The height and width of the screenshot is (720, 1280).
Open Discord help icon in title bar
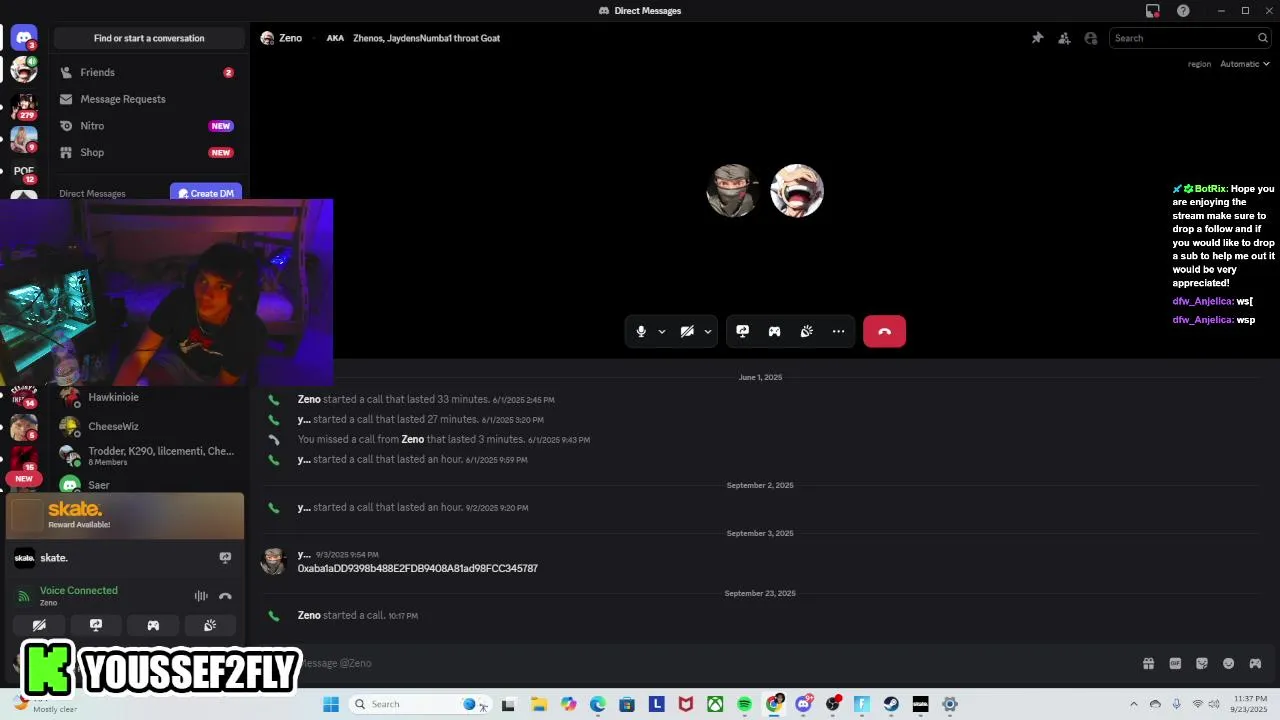[1183, 11]
